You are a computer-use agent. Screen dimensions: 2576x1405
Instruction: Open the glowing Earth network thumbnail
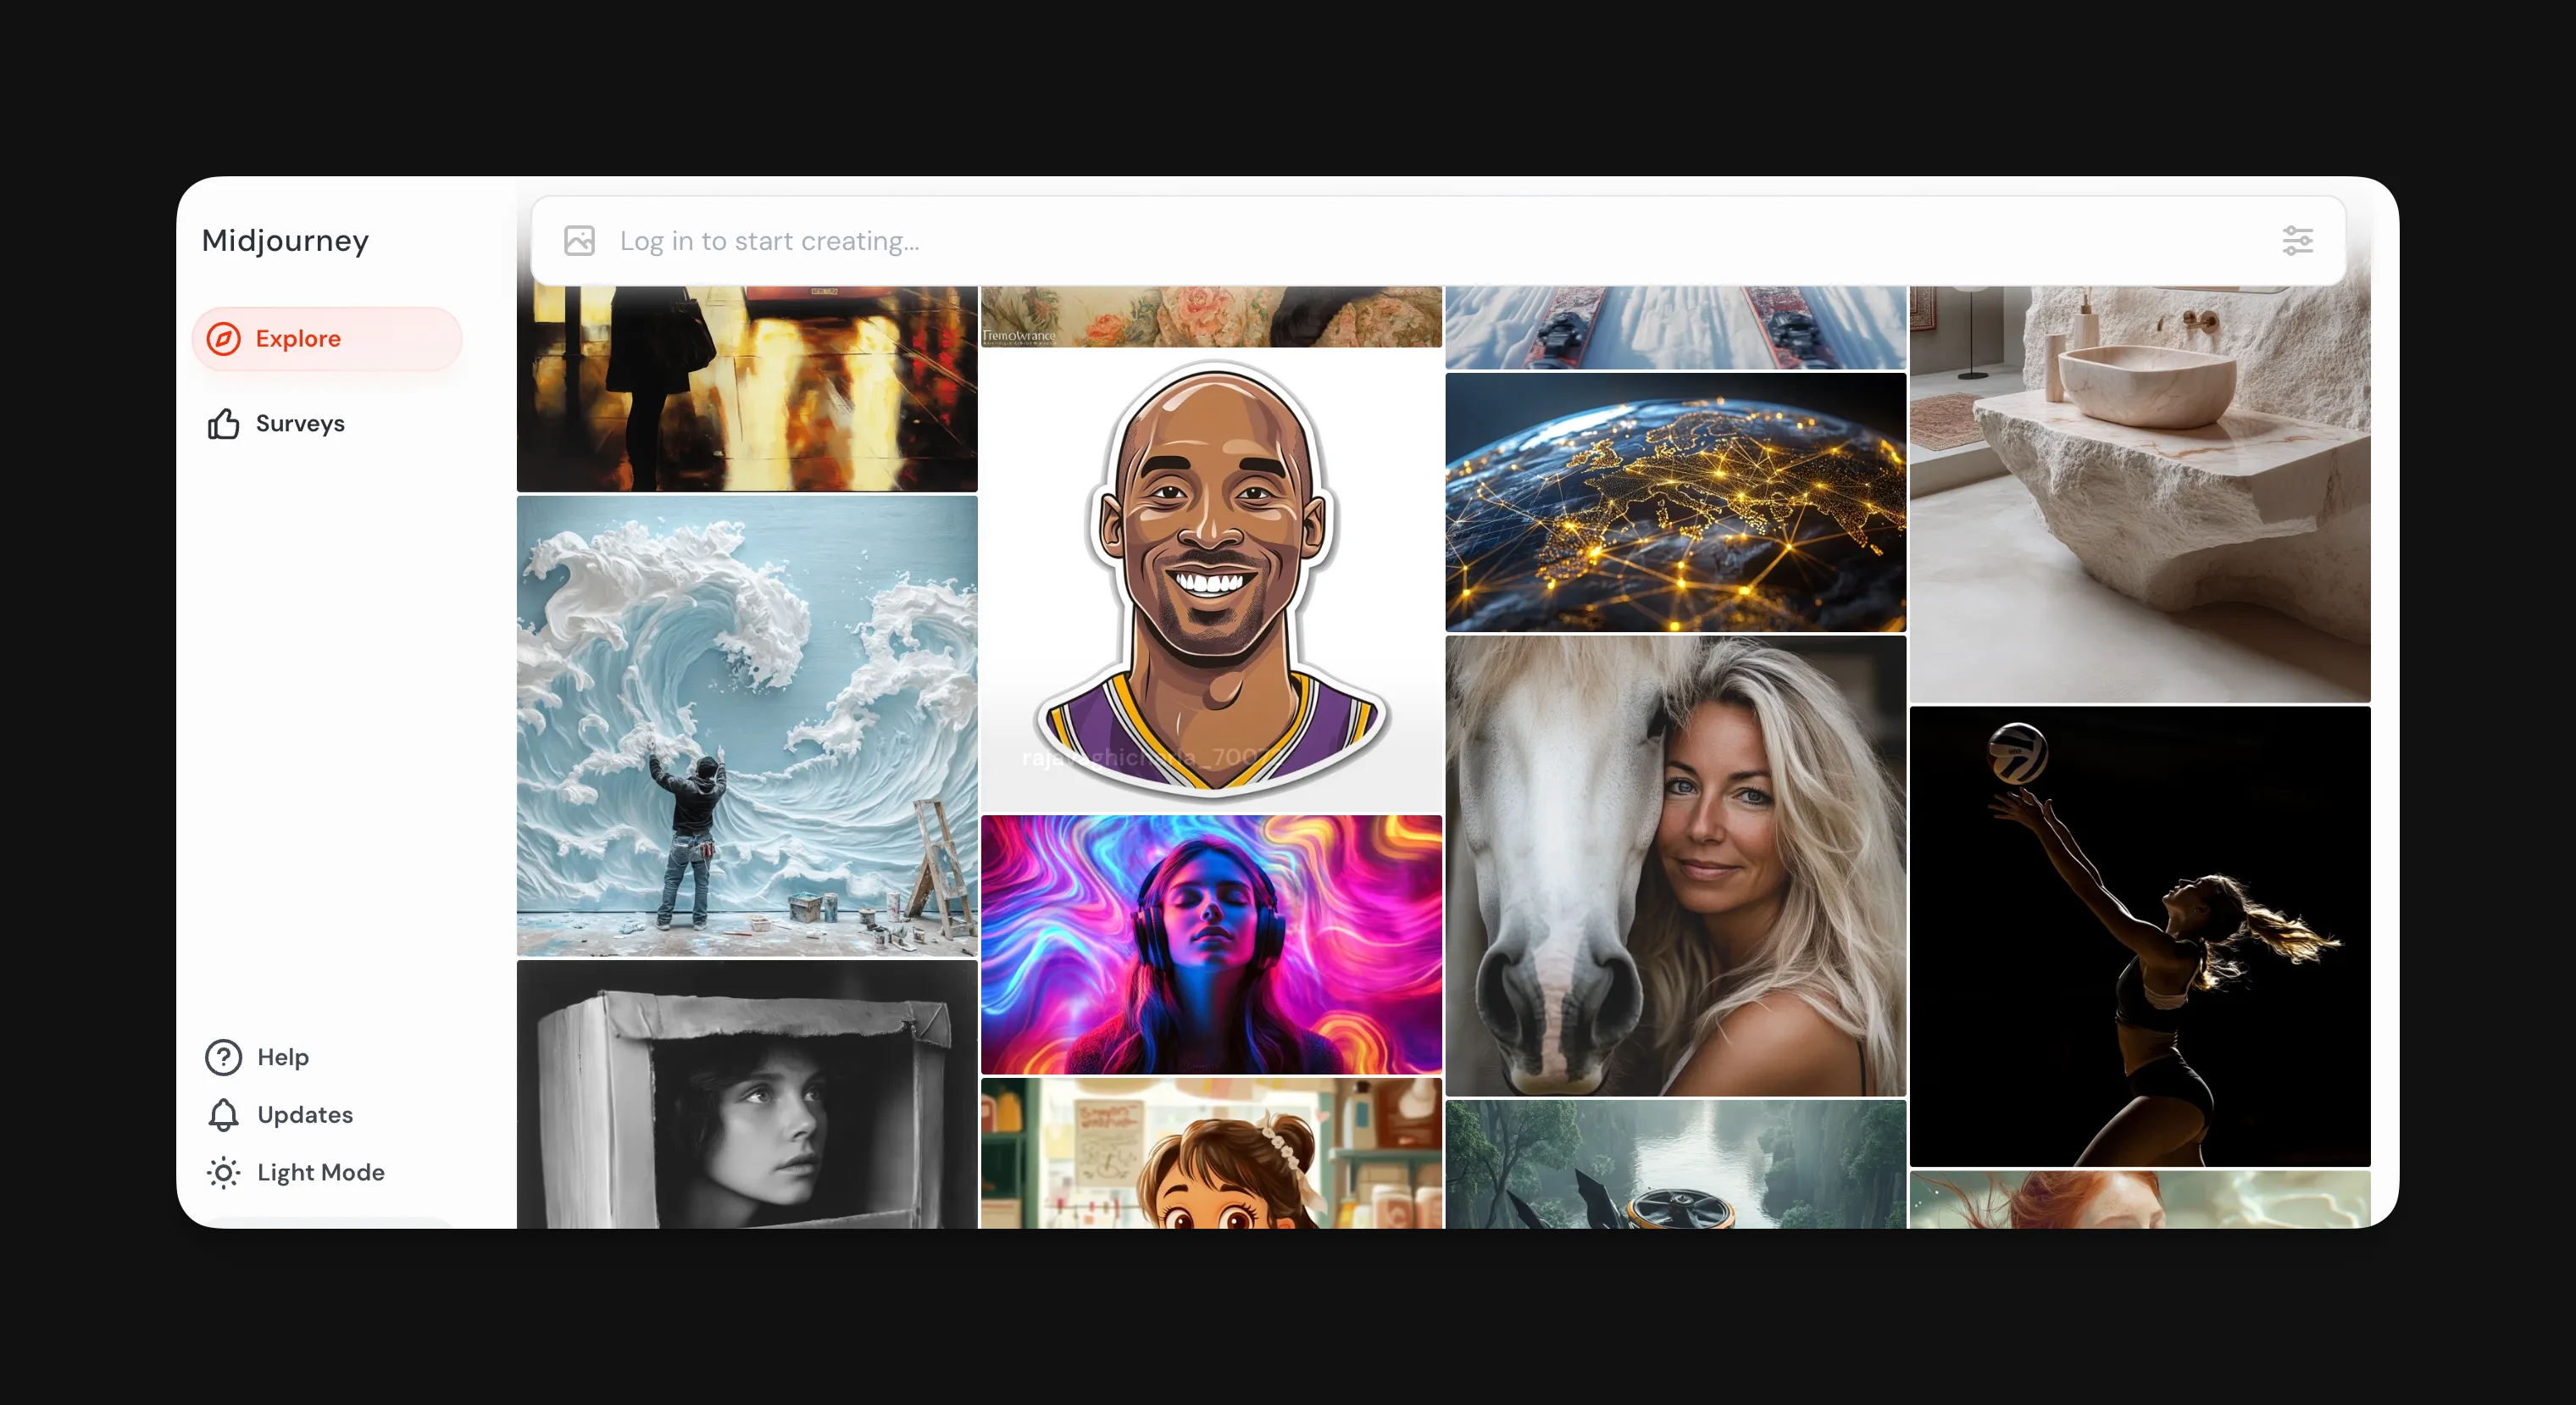point(1675,502)
